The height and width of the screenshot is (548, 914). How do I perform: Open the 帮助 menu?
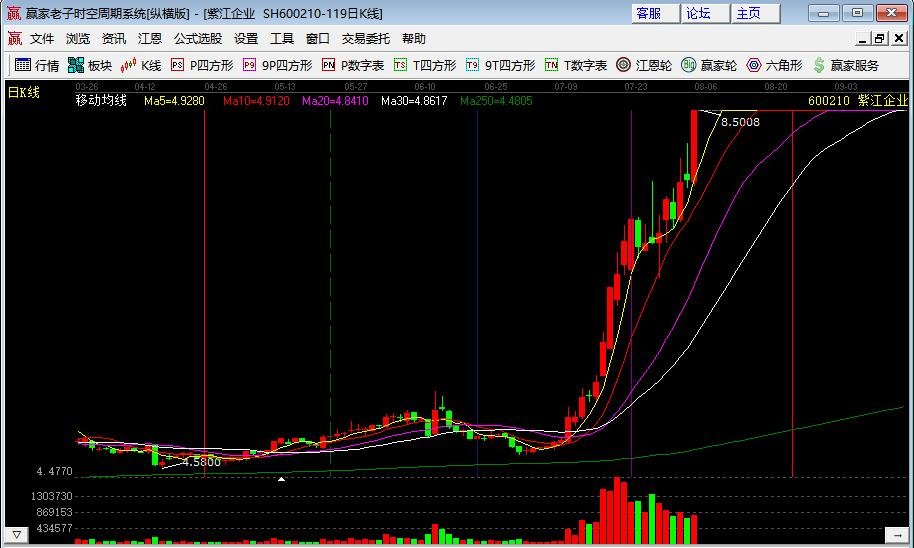click(x=414, y=38)
